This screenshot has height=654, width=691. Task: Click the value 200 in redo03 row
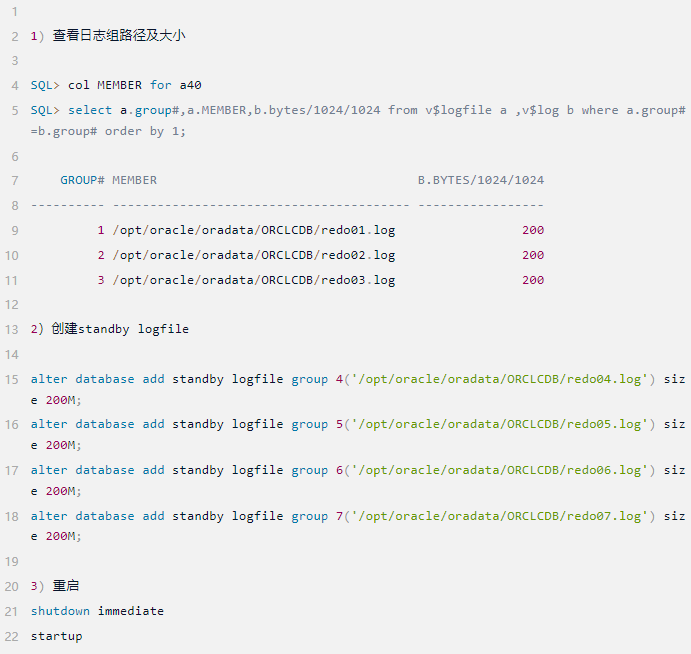(x=533, y=280)
